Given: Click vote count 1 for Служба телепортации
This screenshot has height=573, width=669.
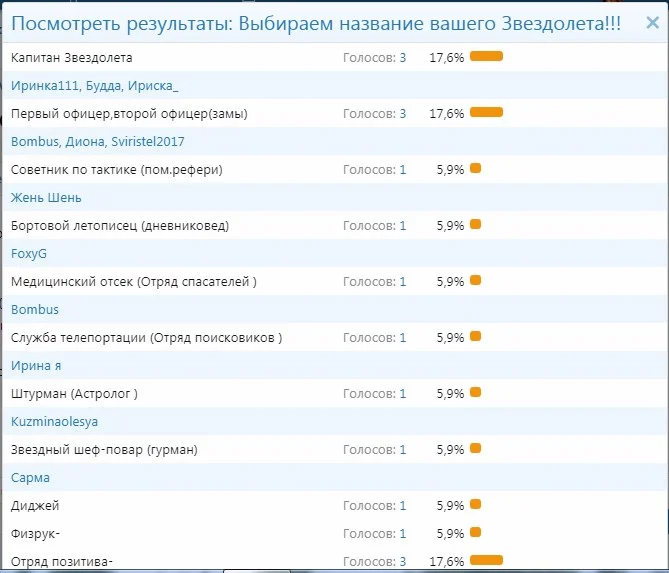Looking at the screenshot, I should tap(403, 338).
